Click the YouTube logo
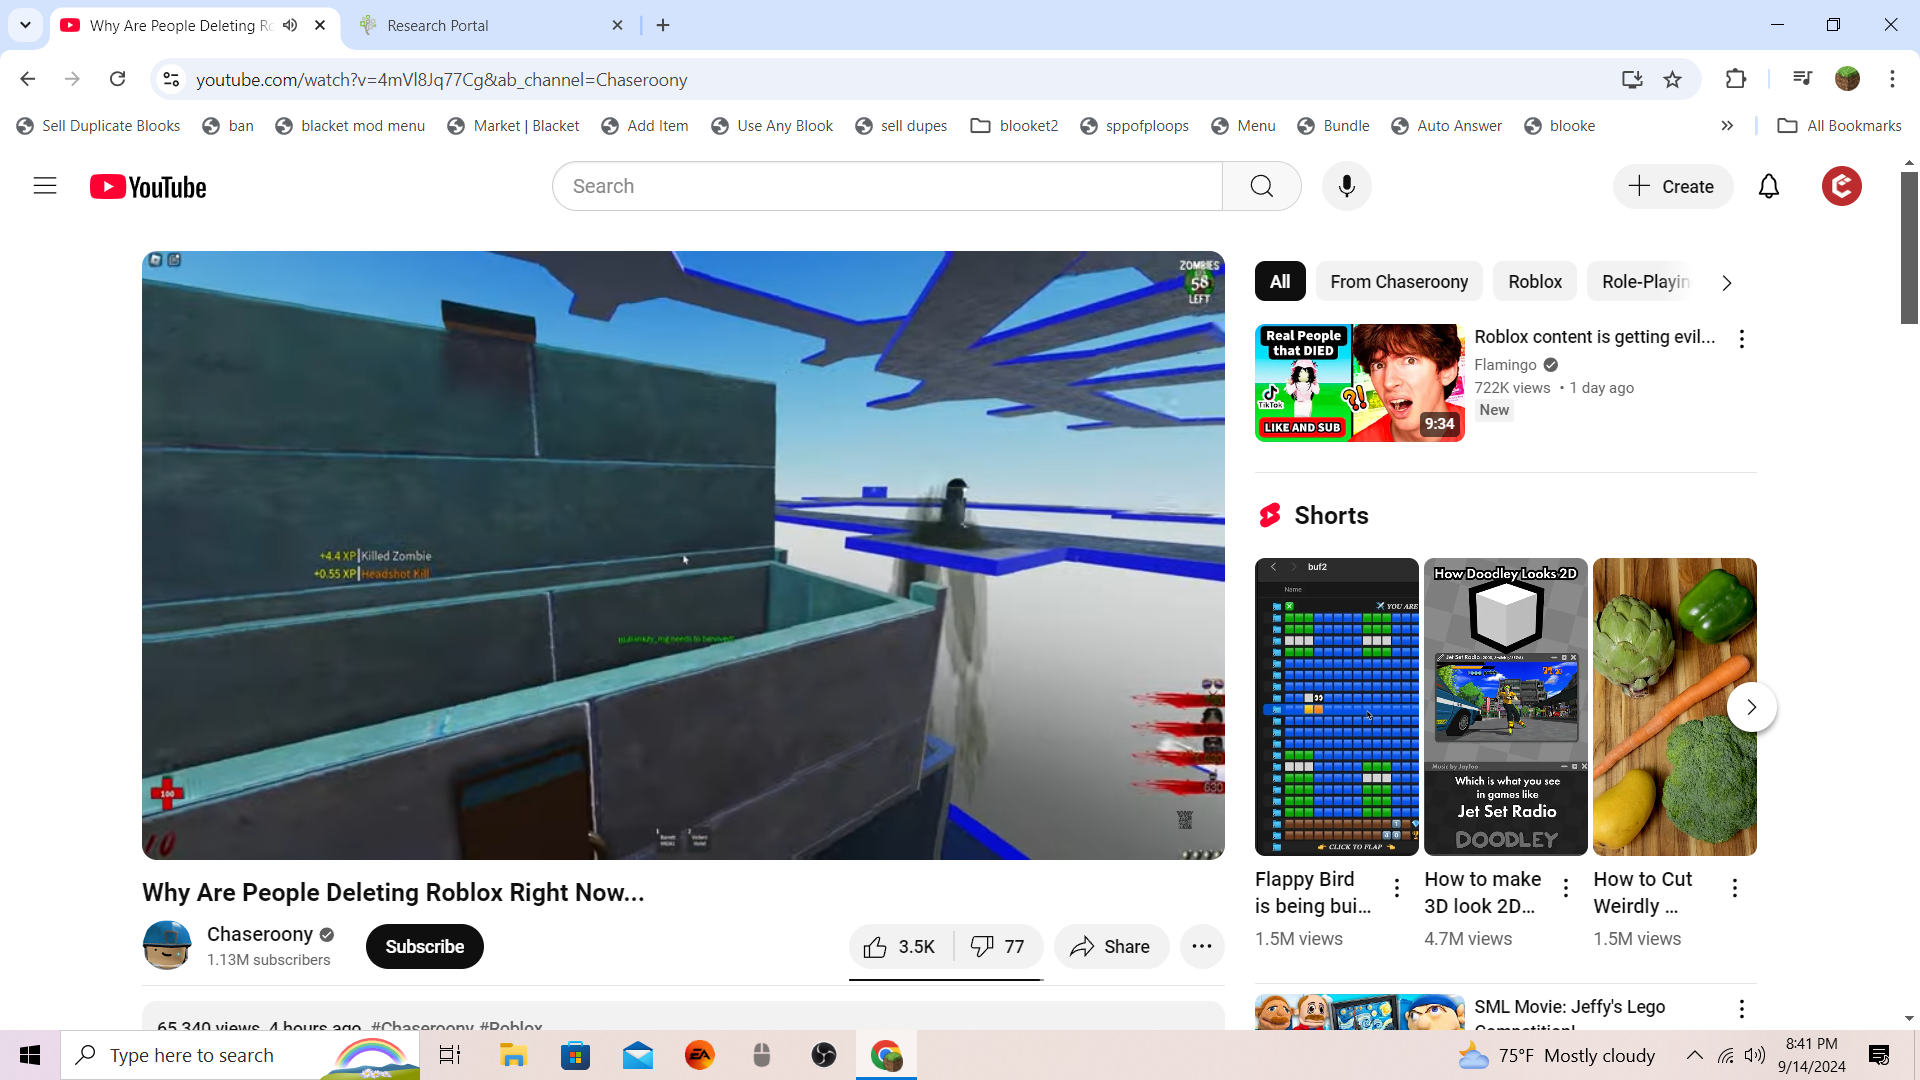Image resolution: width=1920 pixels, height=1080 pixels. pyautogui.click(x=148, y=187)
